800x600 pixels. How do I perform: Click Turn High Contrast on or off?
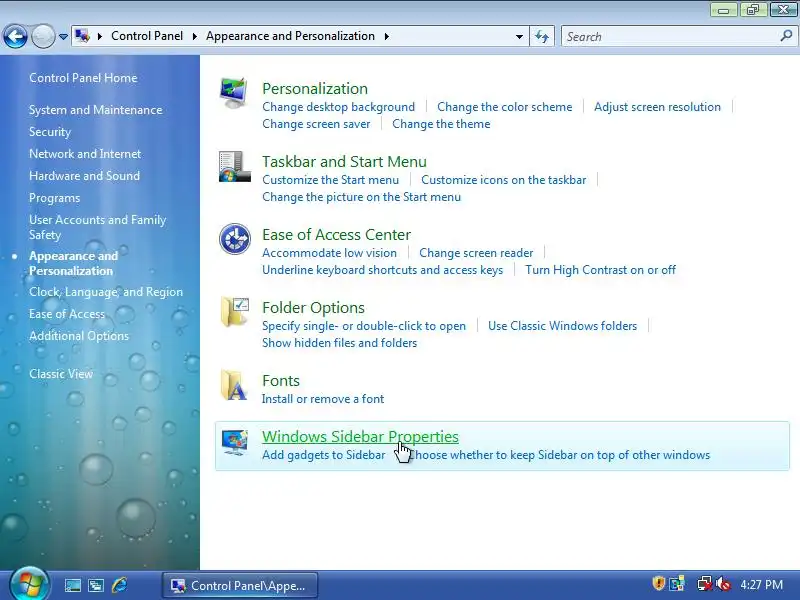coord(601,270)
